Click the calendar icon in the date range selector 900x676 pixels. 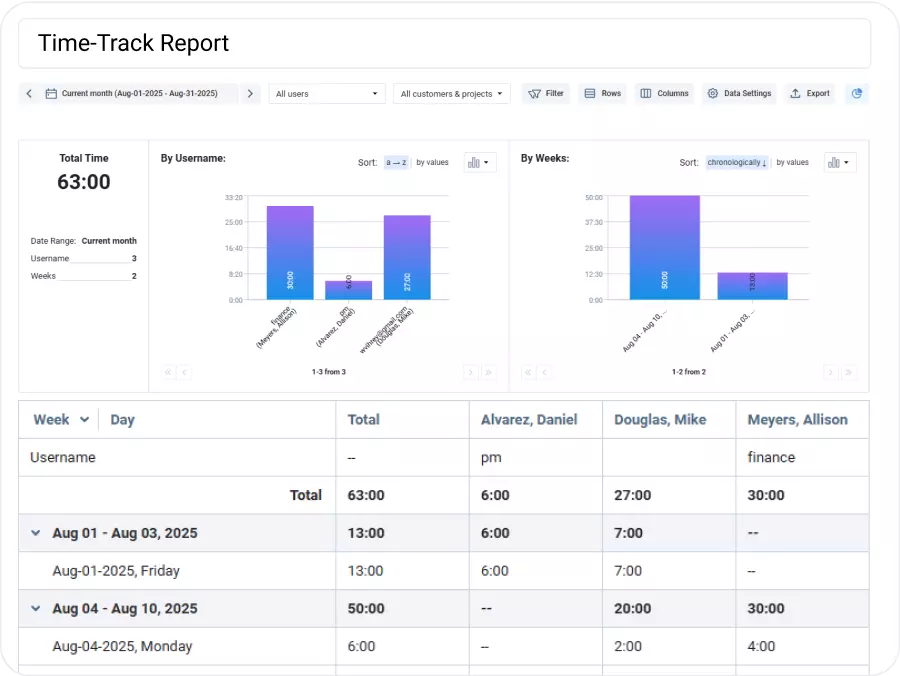52,93
